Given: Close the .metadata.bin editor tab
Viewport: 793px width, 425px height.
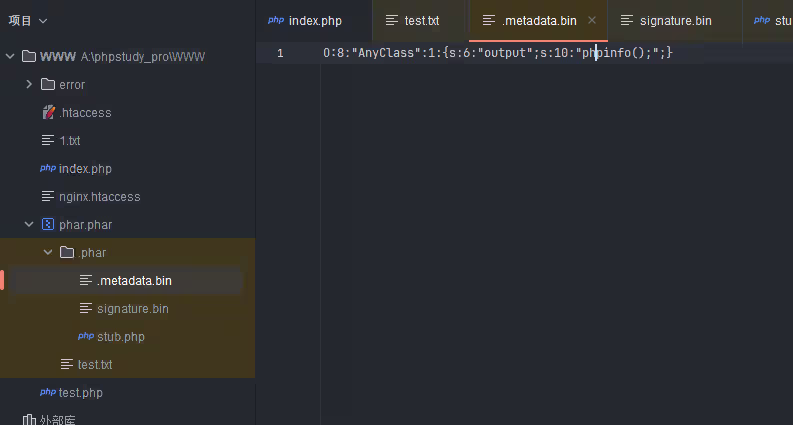Looking at the screenshot, I should coord(592,20).
